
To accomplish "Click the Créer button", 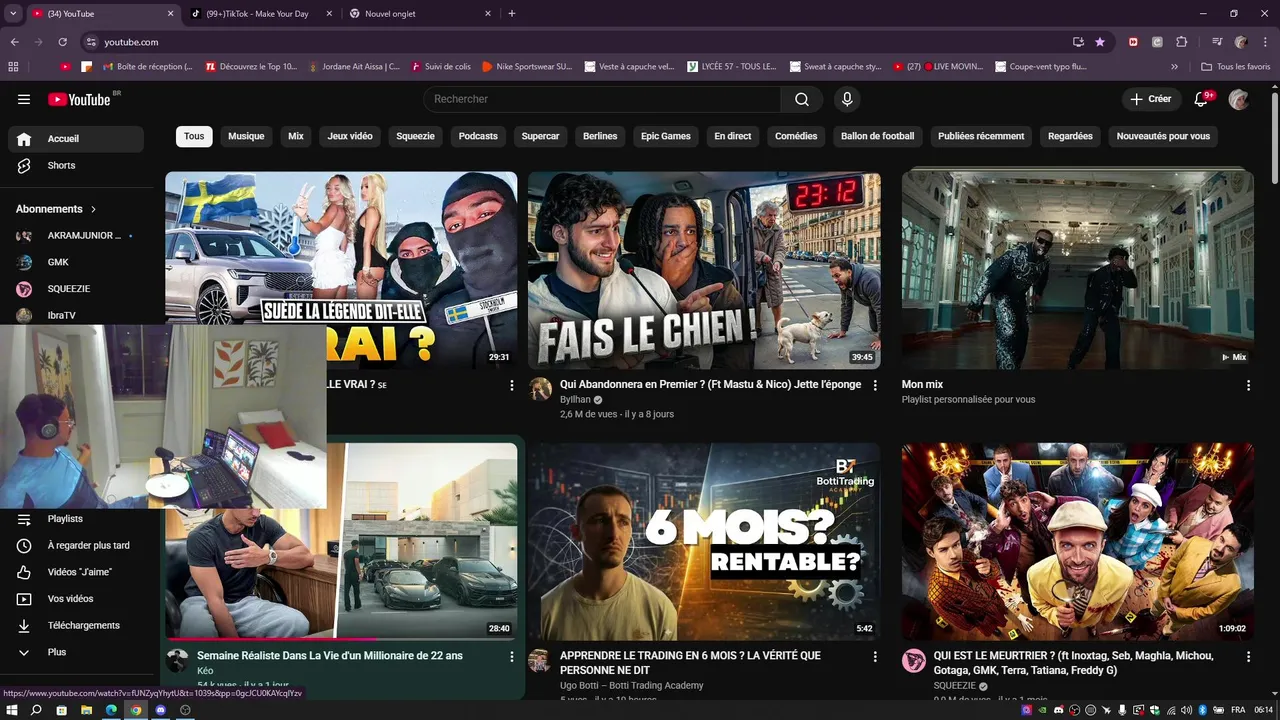I will coord(1151,99).
